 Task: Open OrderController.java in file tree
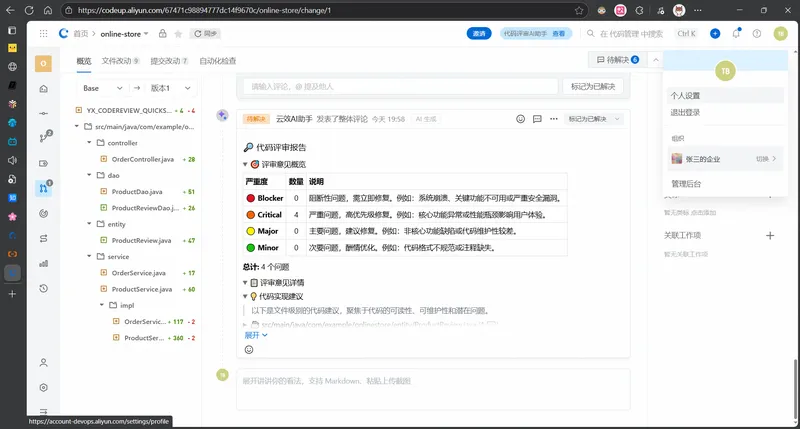143,159
